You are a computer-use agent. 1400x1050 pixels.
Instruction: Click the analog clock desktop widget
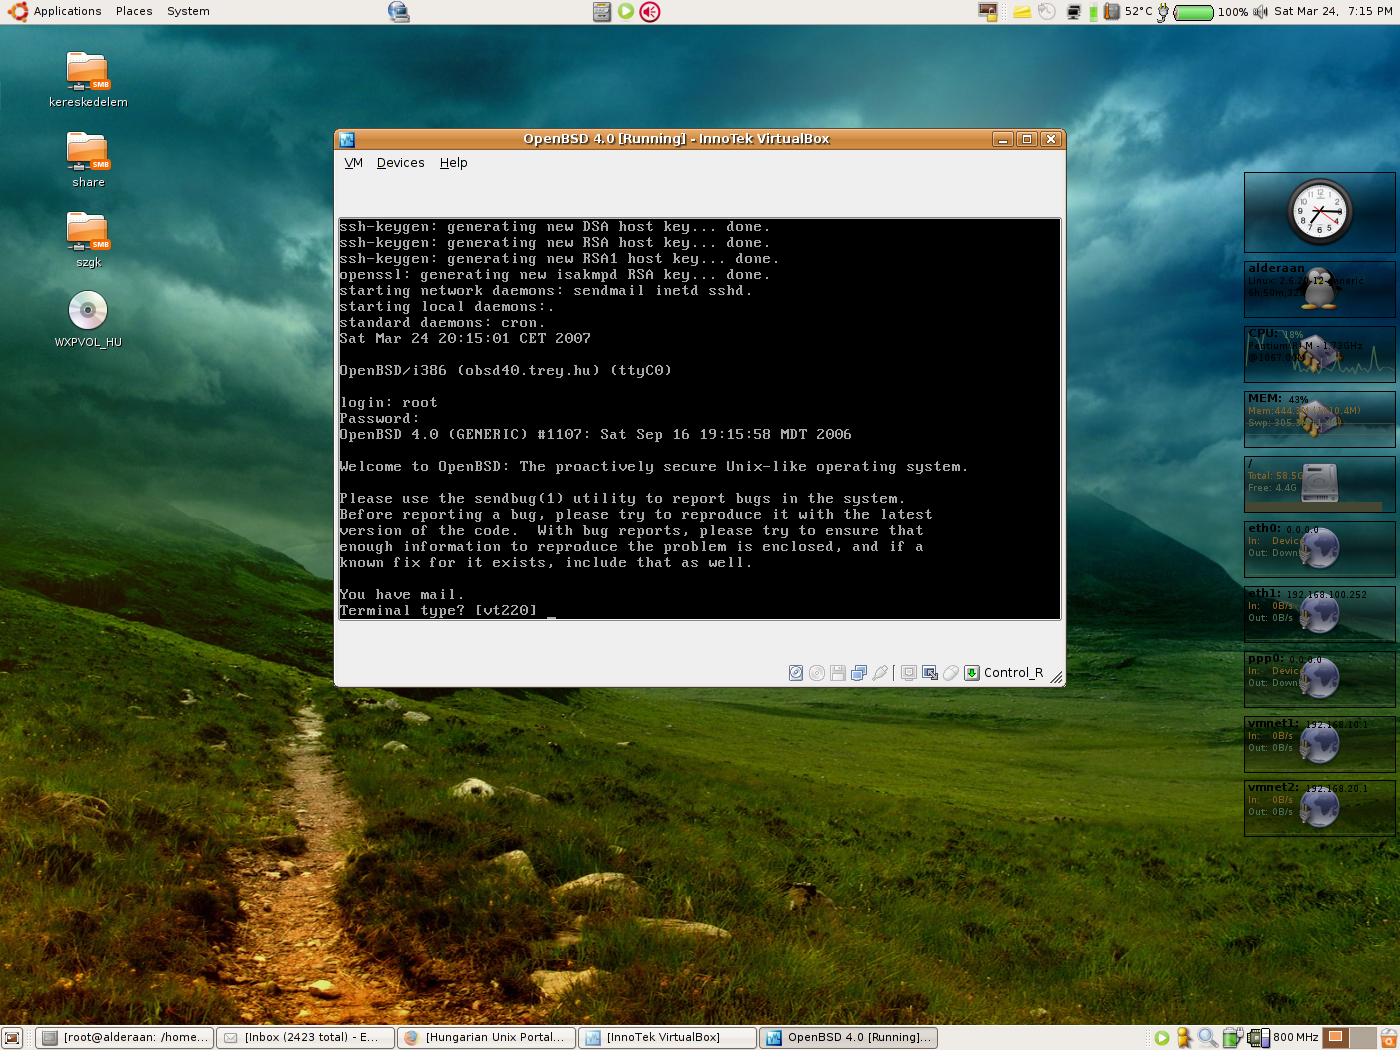1320,212
